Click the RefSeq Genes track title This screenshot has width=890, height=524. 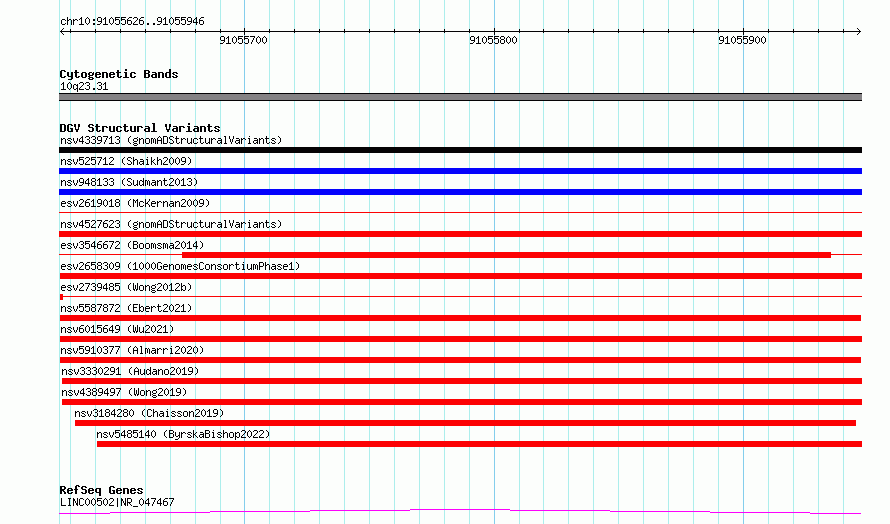pos(101,490)
